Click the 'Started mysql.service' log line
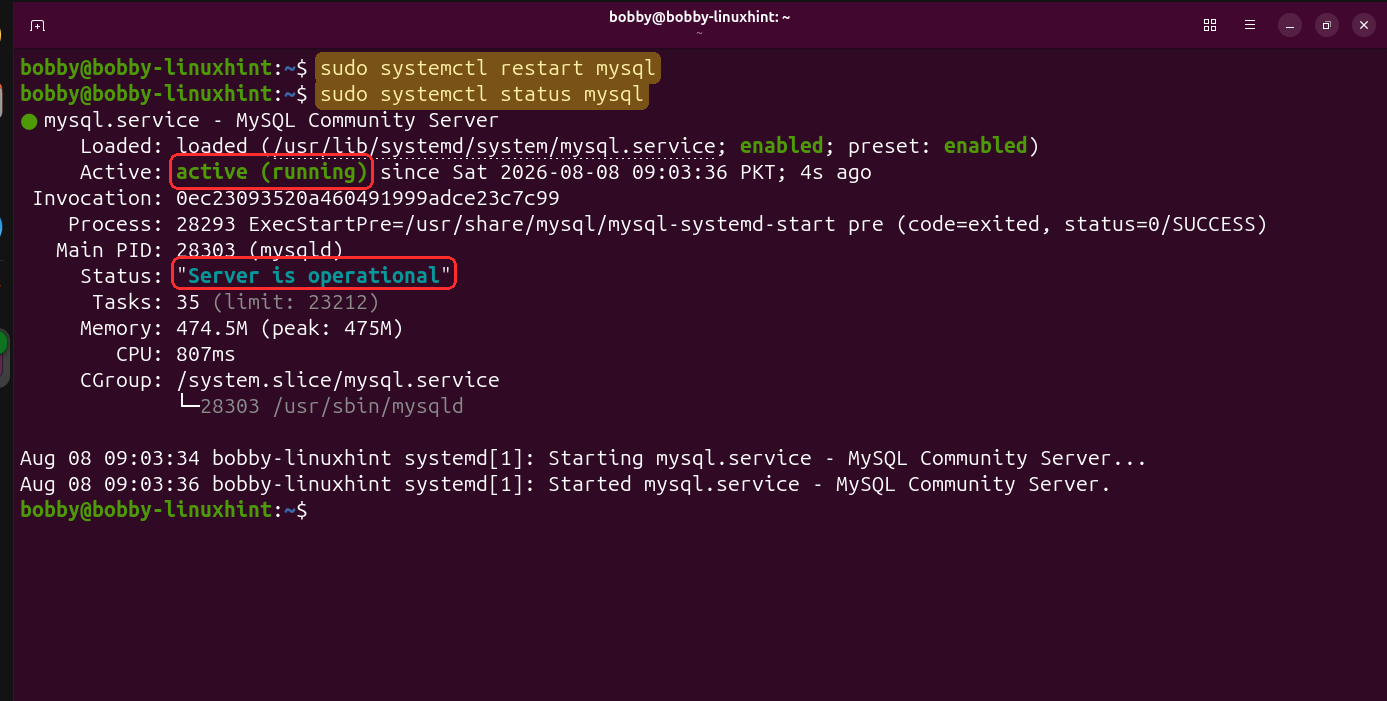The image size is (1387, 701). (x=565, y=484)
